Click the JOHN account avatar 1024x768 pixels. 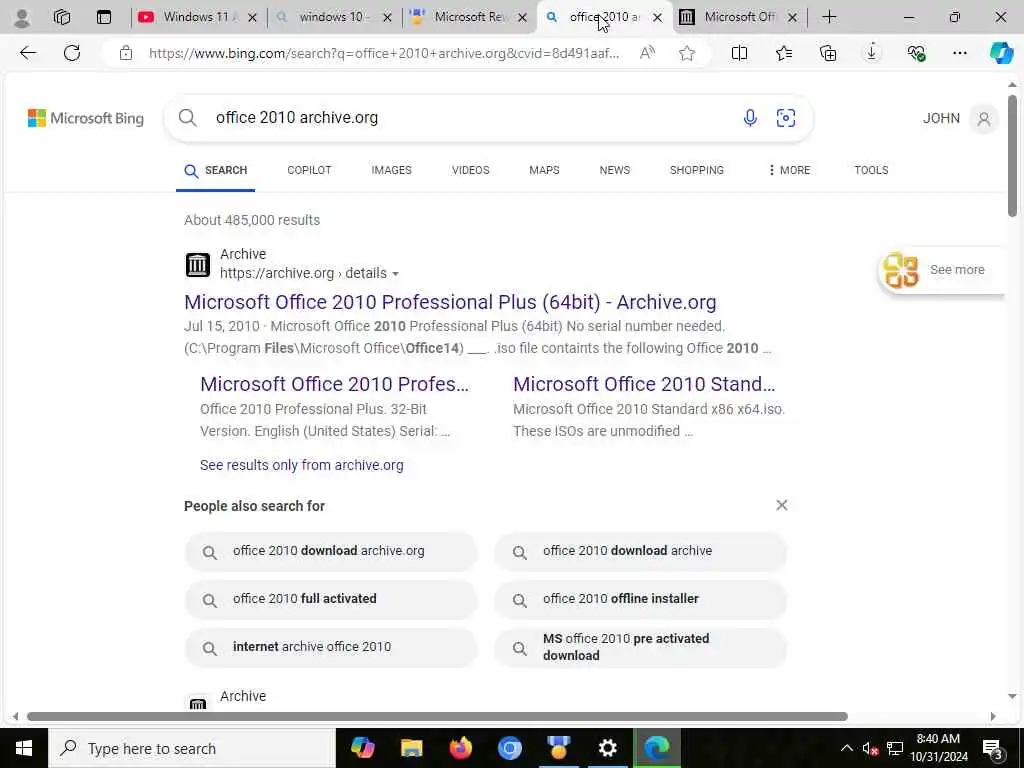(984, 119)
